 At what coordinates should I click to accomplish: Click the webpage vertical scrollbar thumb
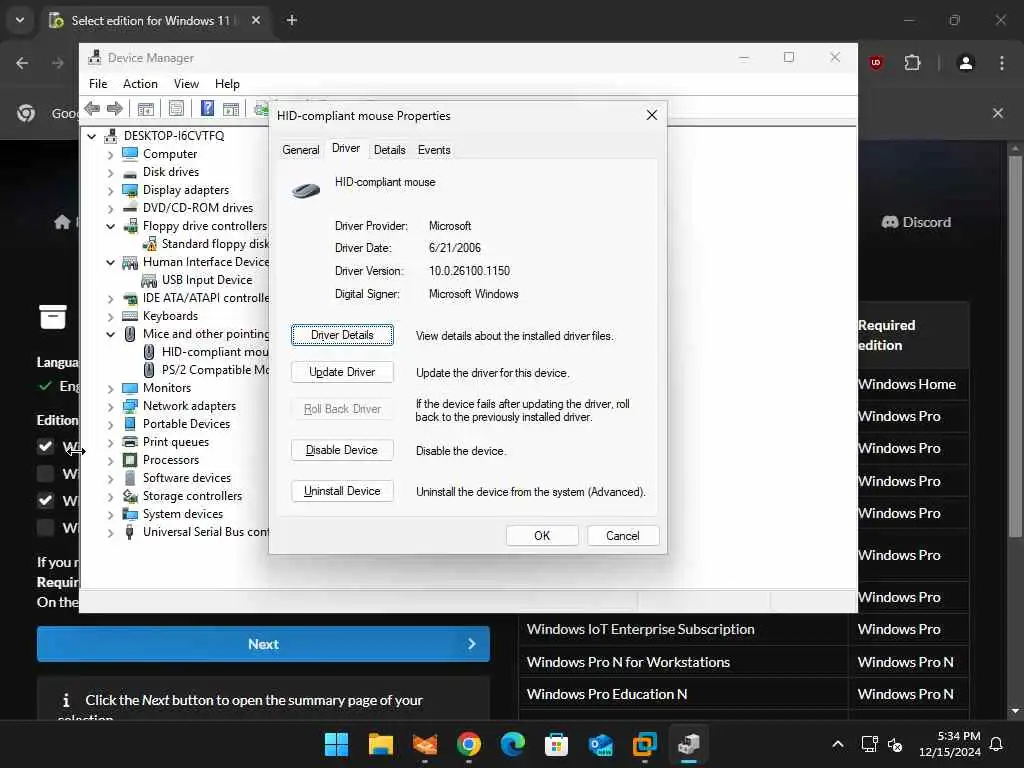[1014, 346]
